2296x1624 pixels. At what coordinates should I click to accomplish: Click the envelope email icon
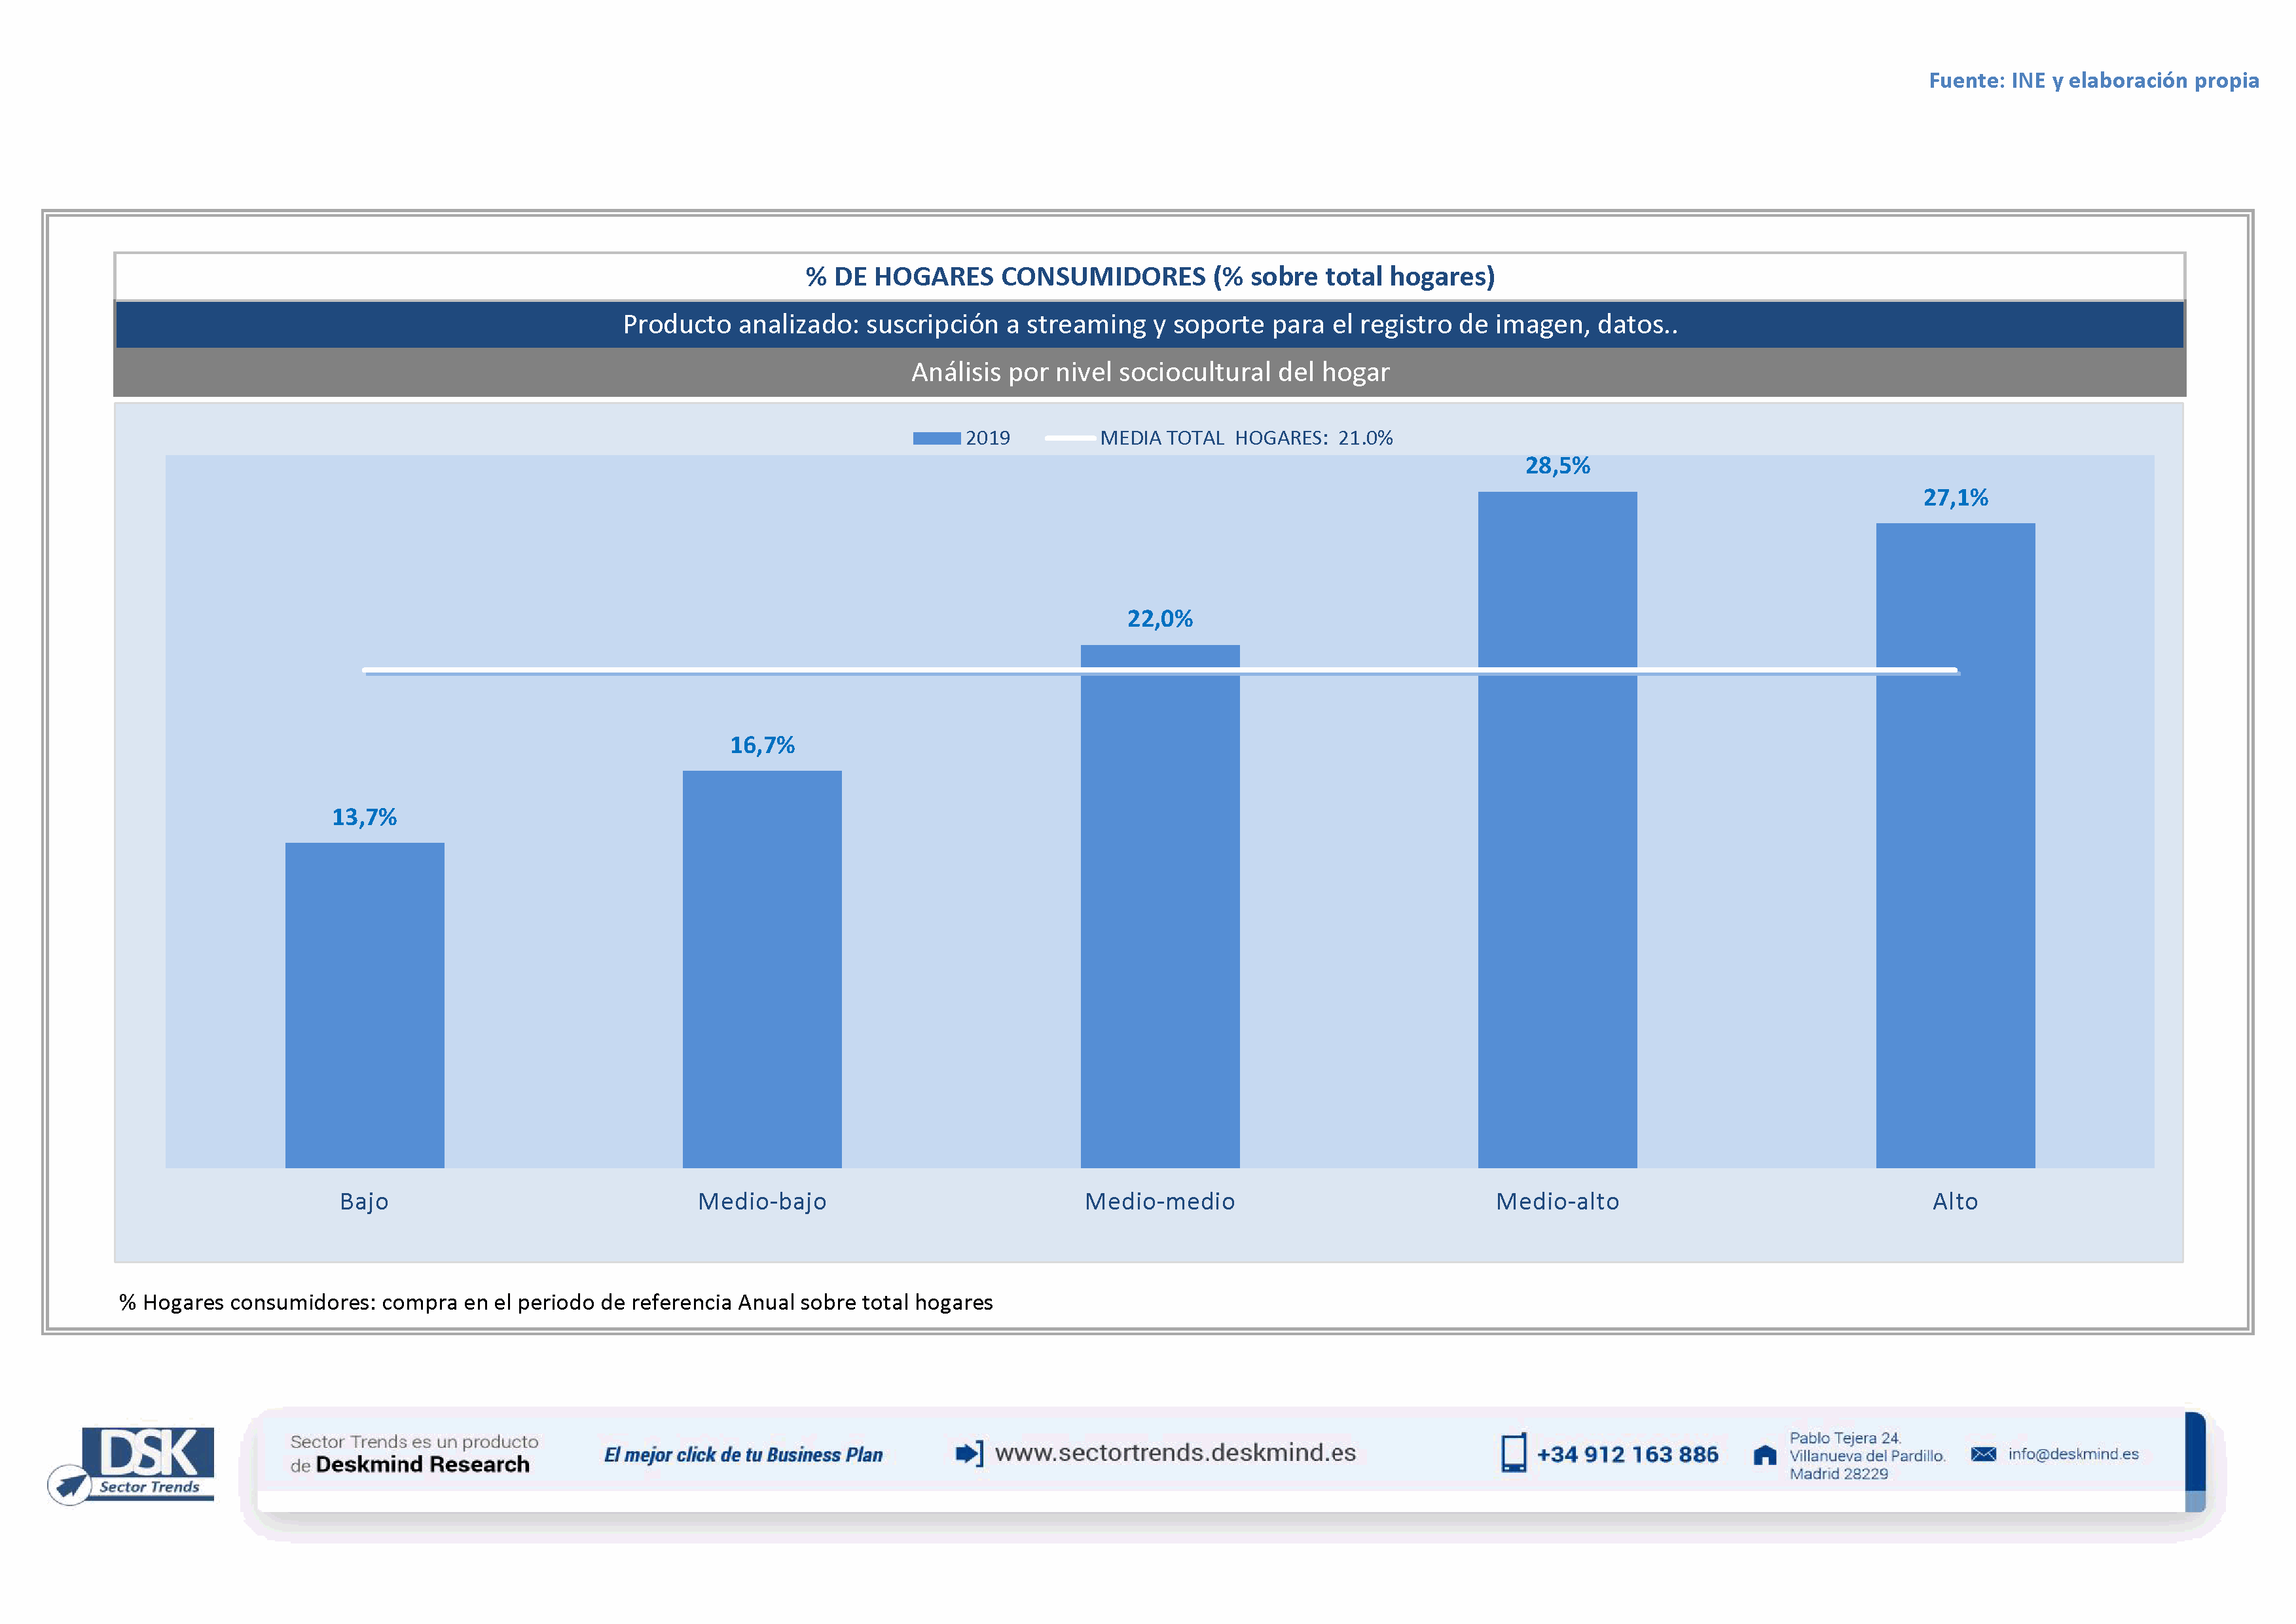1983,1454
